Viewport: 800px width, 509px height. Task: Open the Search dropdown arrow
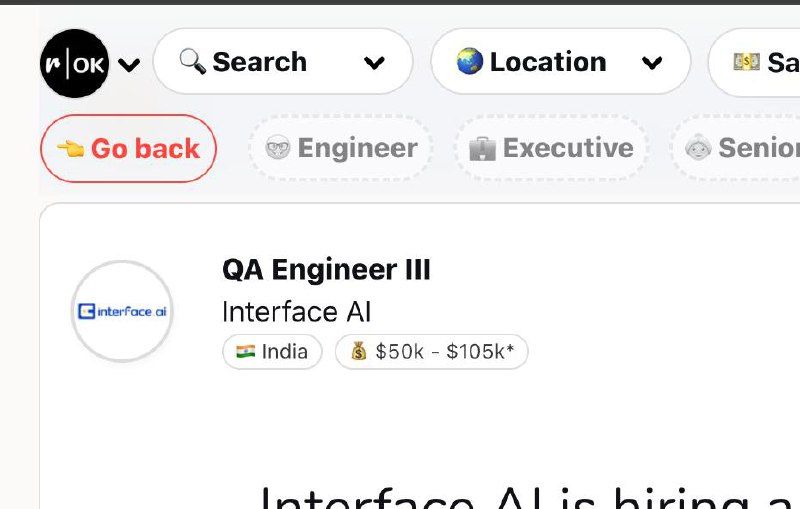pos(375,63)
